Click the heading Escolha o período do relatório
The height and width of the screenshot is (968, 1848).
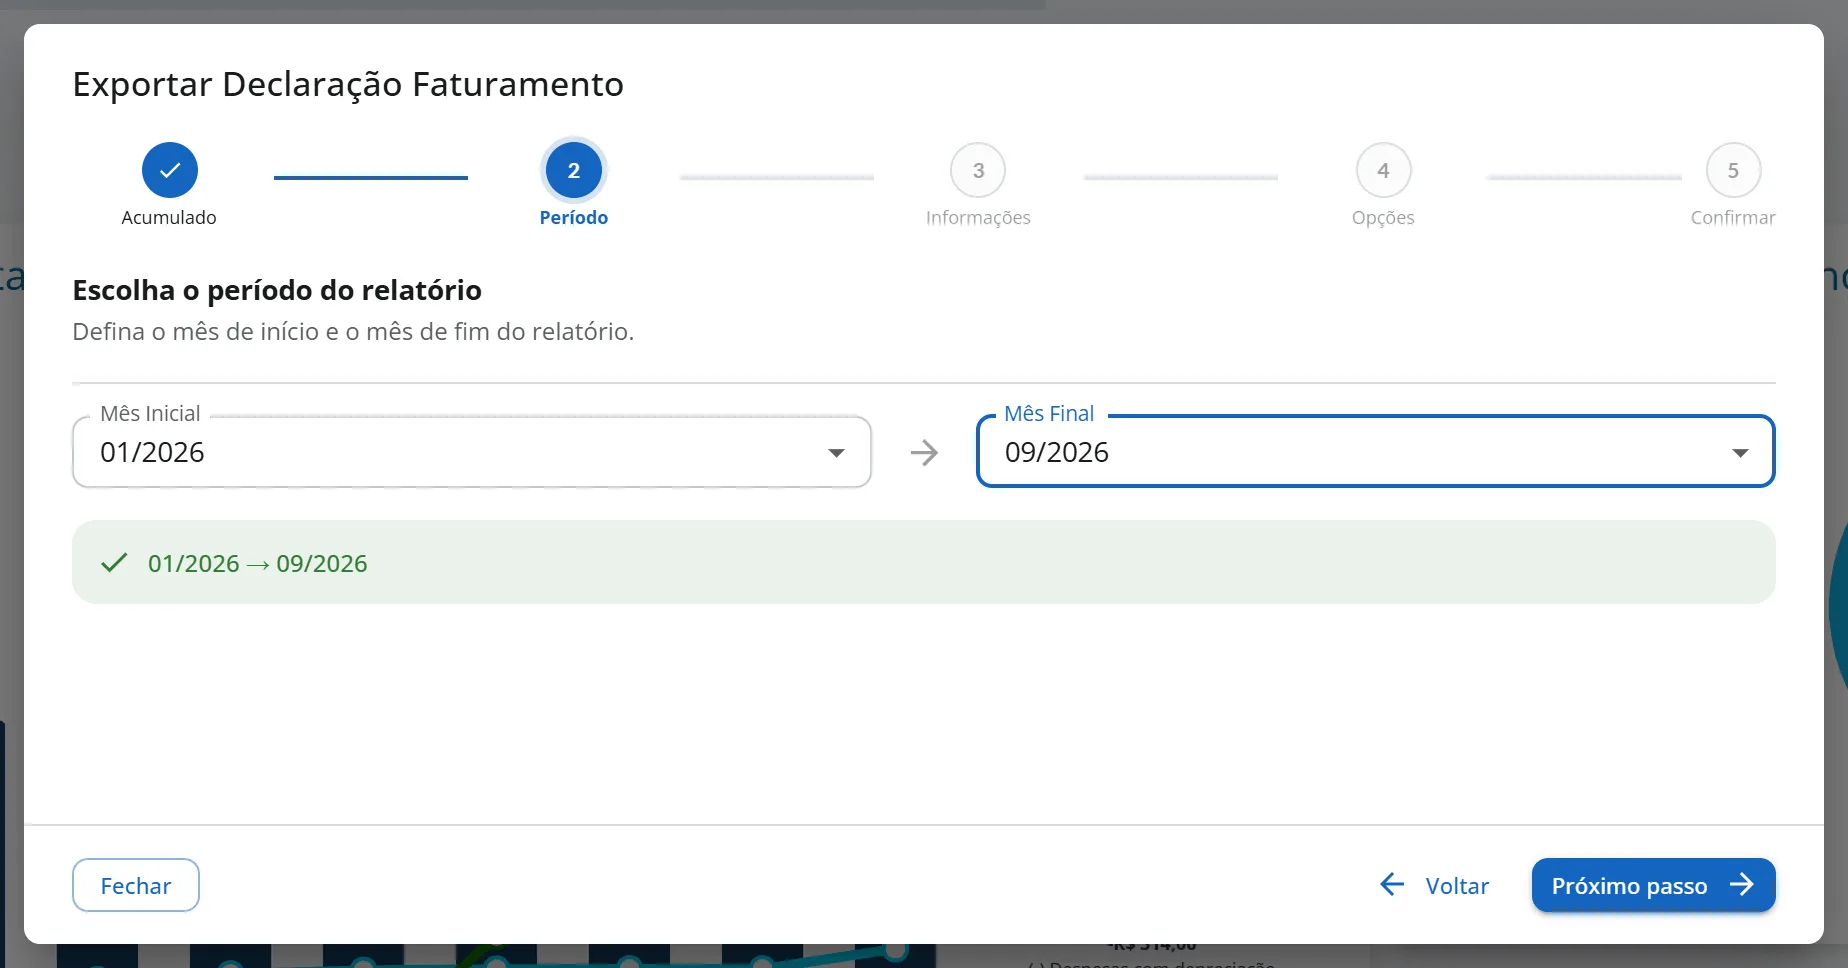pyautogui.click(x=277, y=291)
